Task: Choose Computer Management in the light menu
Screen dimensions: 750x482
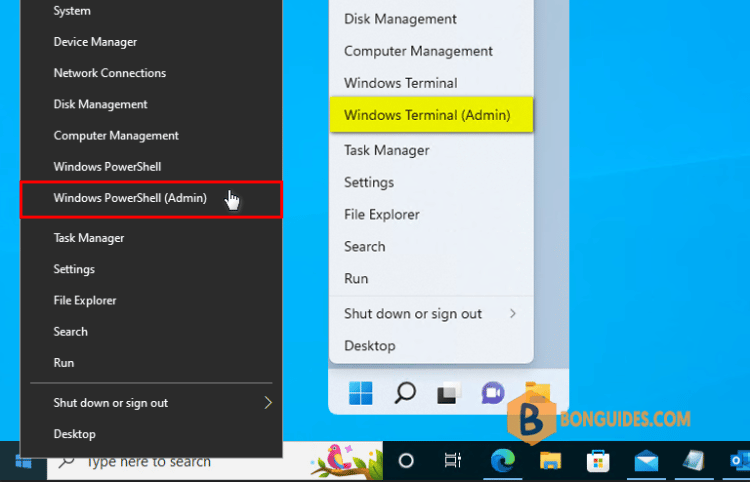Action: (x=418, y=51)
